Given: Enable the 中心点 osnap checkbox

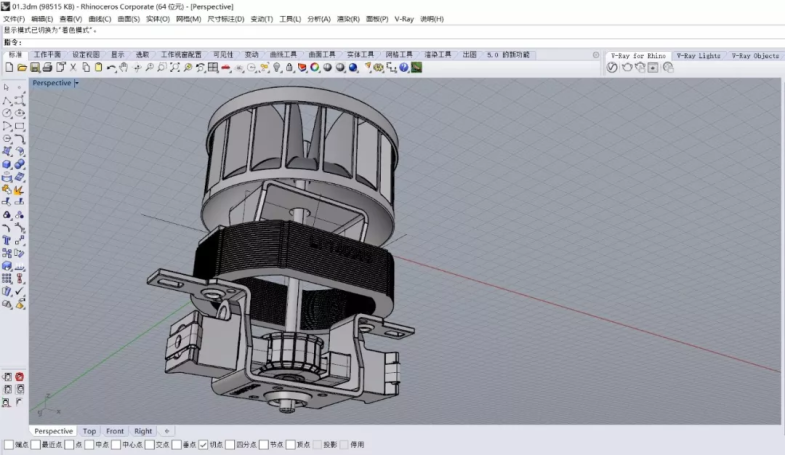Looking at the screenshot, I should point(115,445).
